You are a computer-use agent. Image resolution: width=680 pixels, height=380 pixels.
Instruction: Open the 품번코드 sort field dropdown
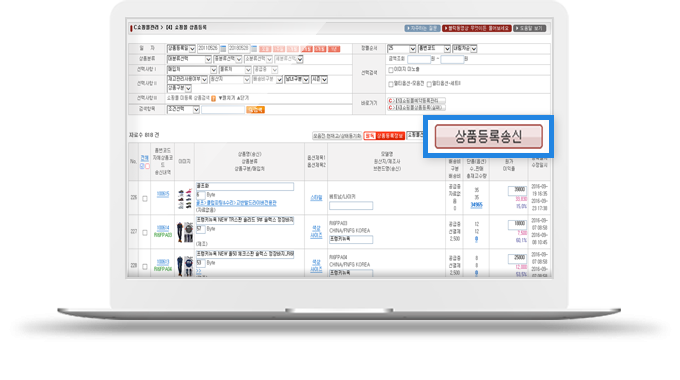[x=434, y=49]
